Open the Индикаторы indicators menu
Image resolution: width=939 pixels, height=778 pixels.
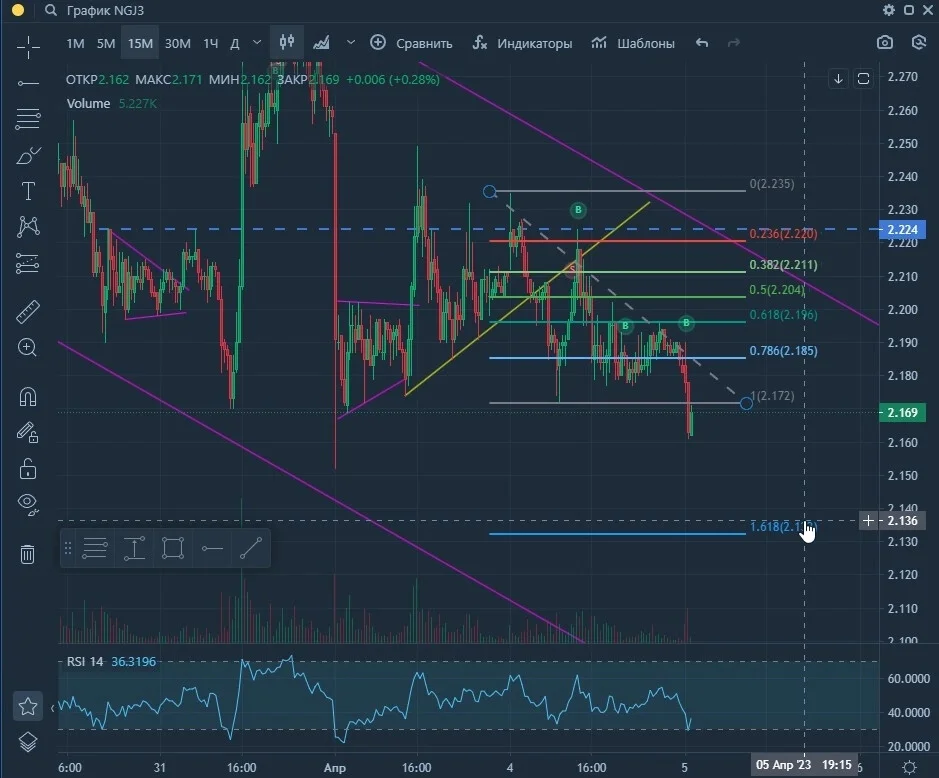(522, 43)
